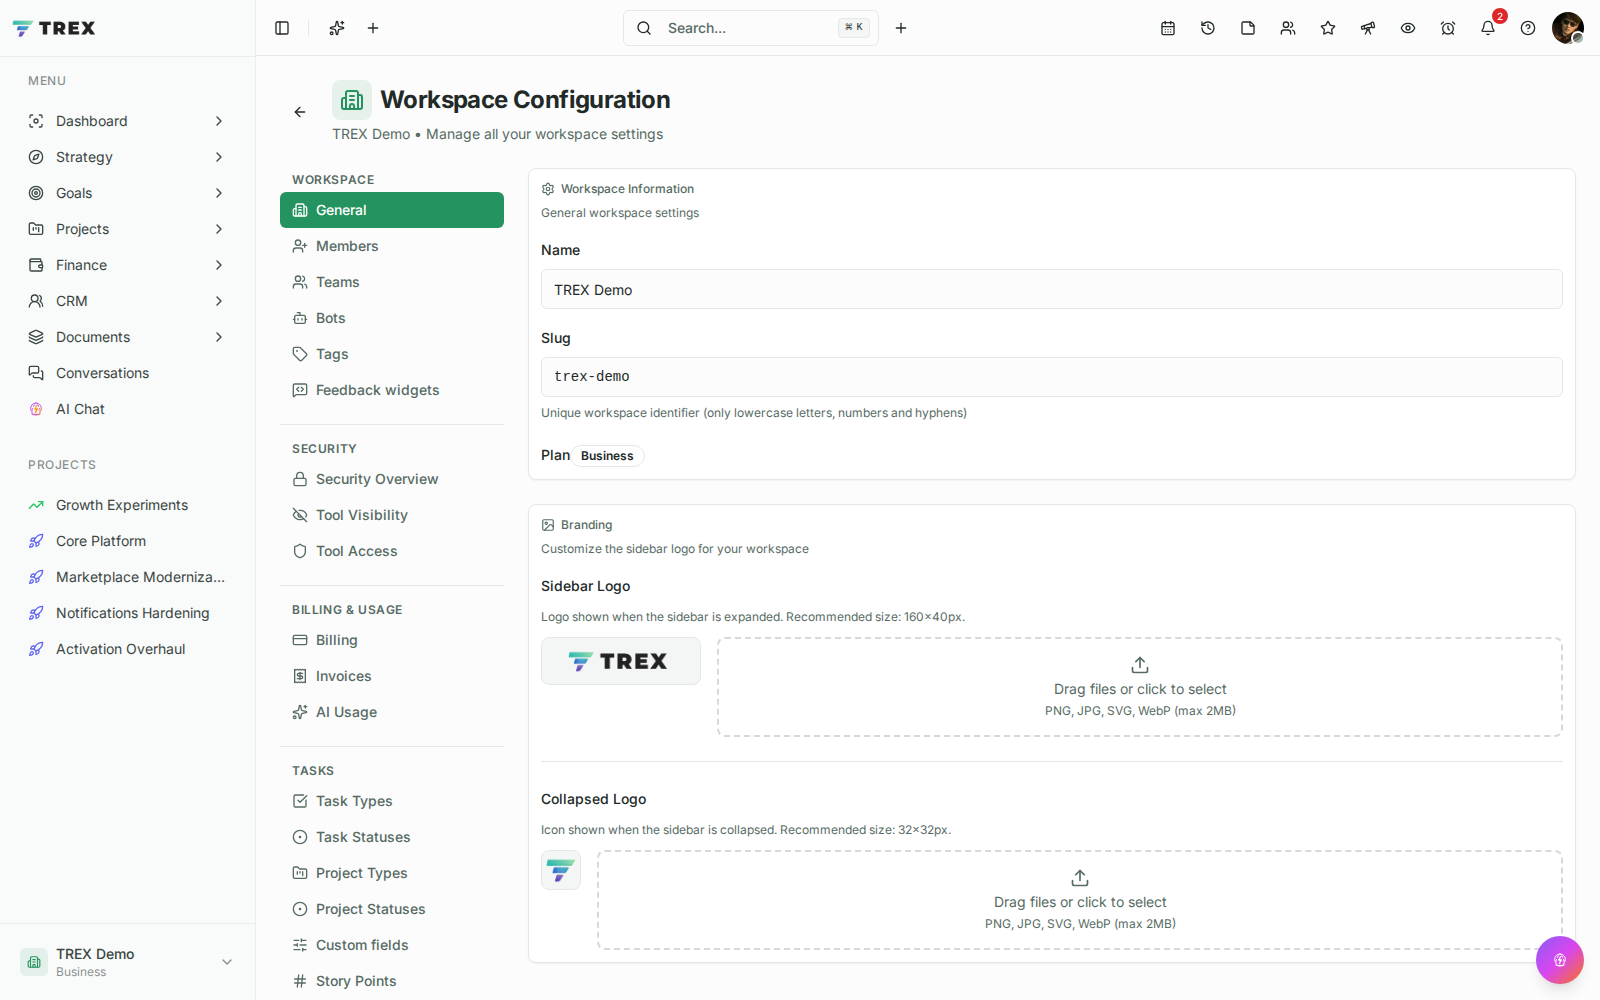This screenshot has height=1000, width=1600.
Task: Open Task Statuses settings
Action: click(392, 837)
